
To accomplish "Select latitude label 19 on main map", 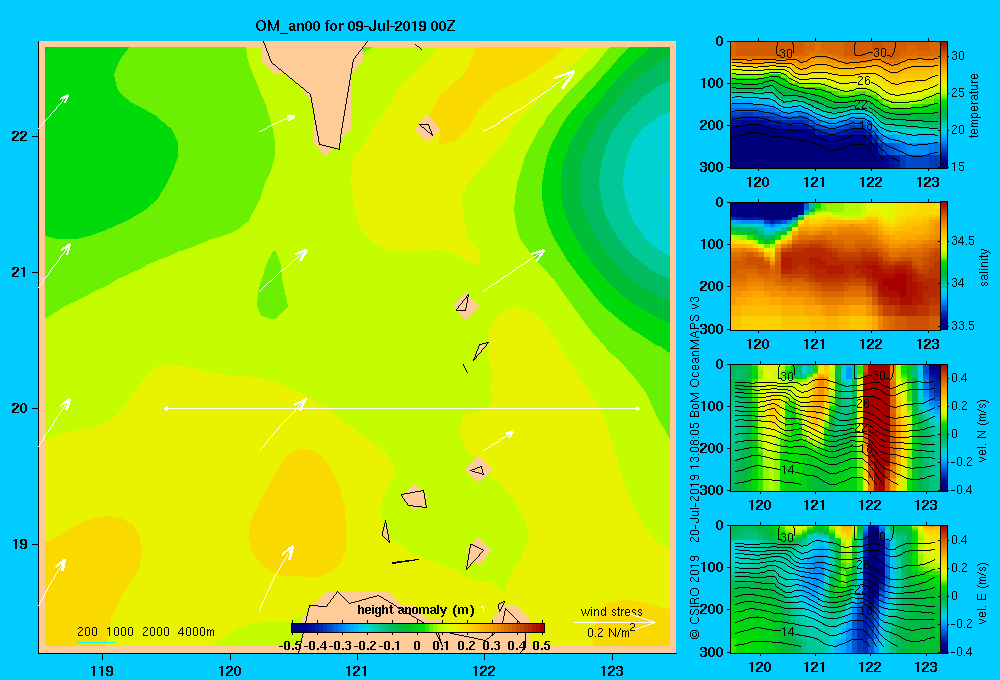I will tap(19, 544).
